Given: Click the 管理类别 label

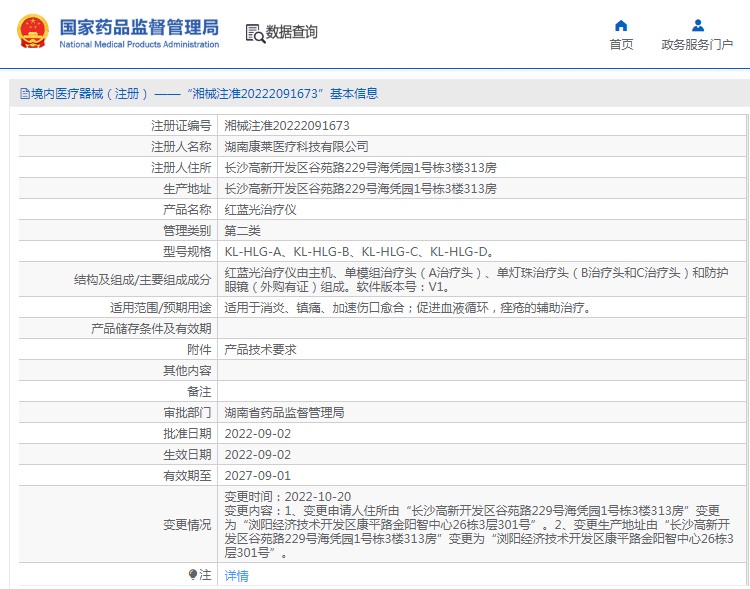Looking at the screenshot, I should [x=187, y=231].
